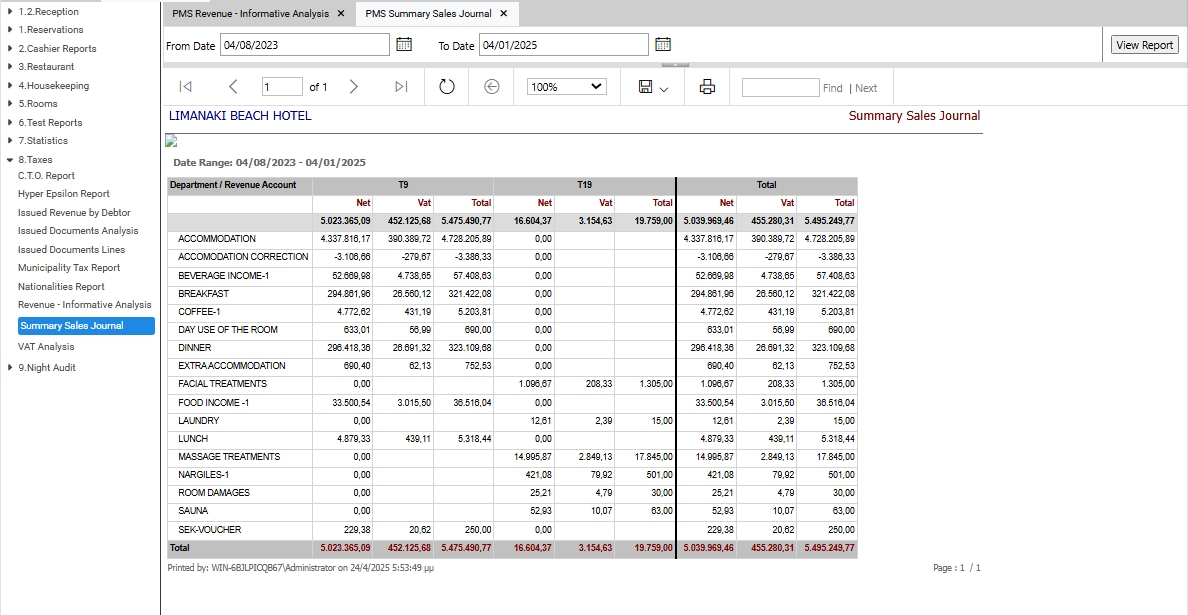
Task: Select the SEK-VOUCHER row label
Action: point(210,529)
